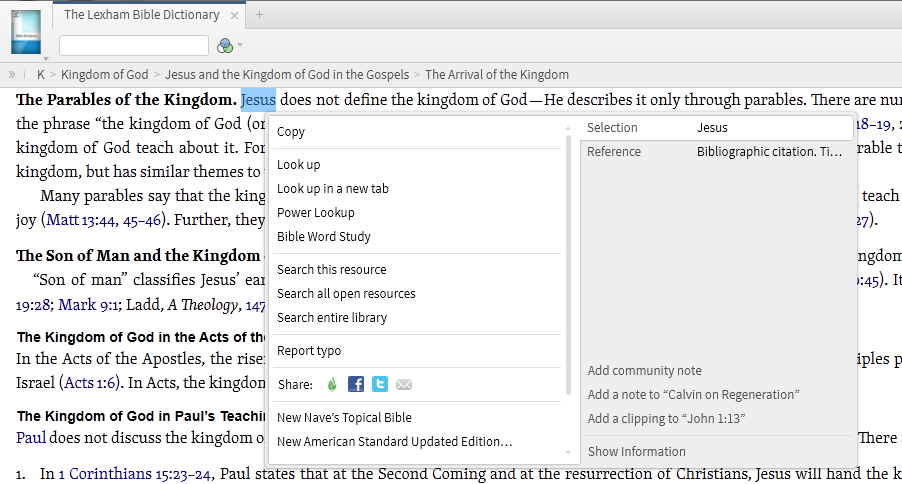Select the Selection Jesus row
The width and height of the screenshot is (902, 484).
pyautogui.click(x=716, y=128)
